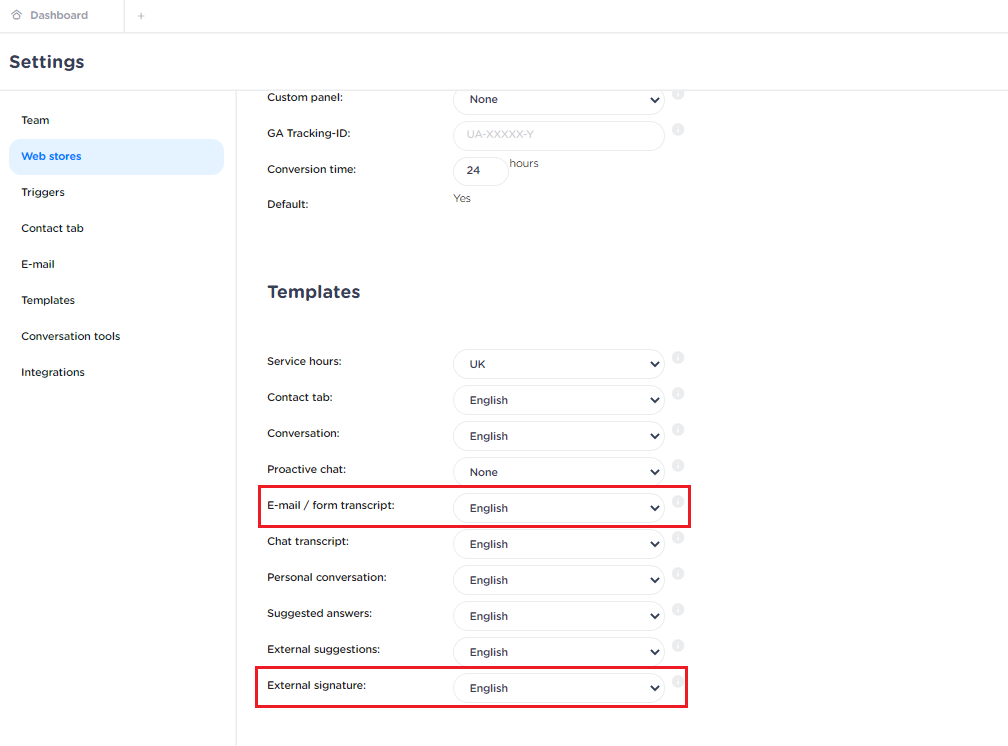Click the info icon beside Suggested answers
Viewport: 1008px width, 746px height.
(x=678, y=609)
